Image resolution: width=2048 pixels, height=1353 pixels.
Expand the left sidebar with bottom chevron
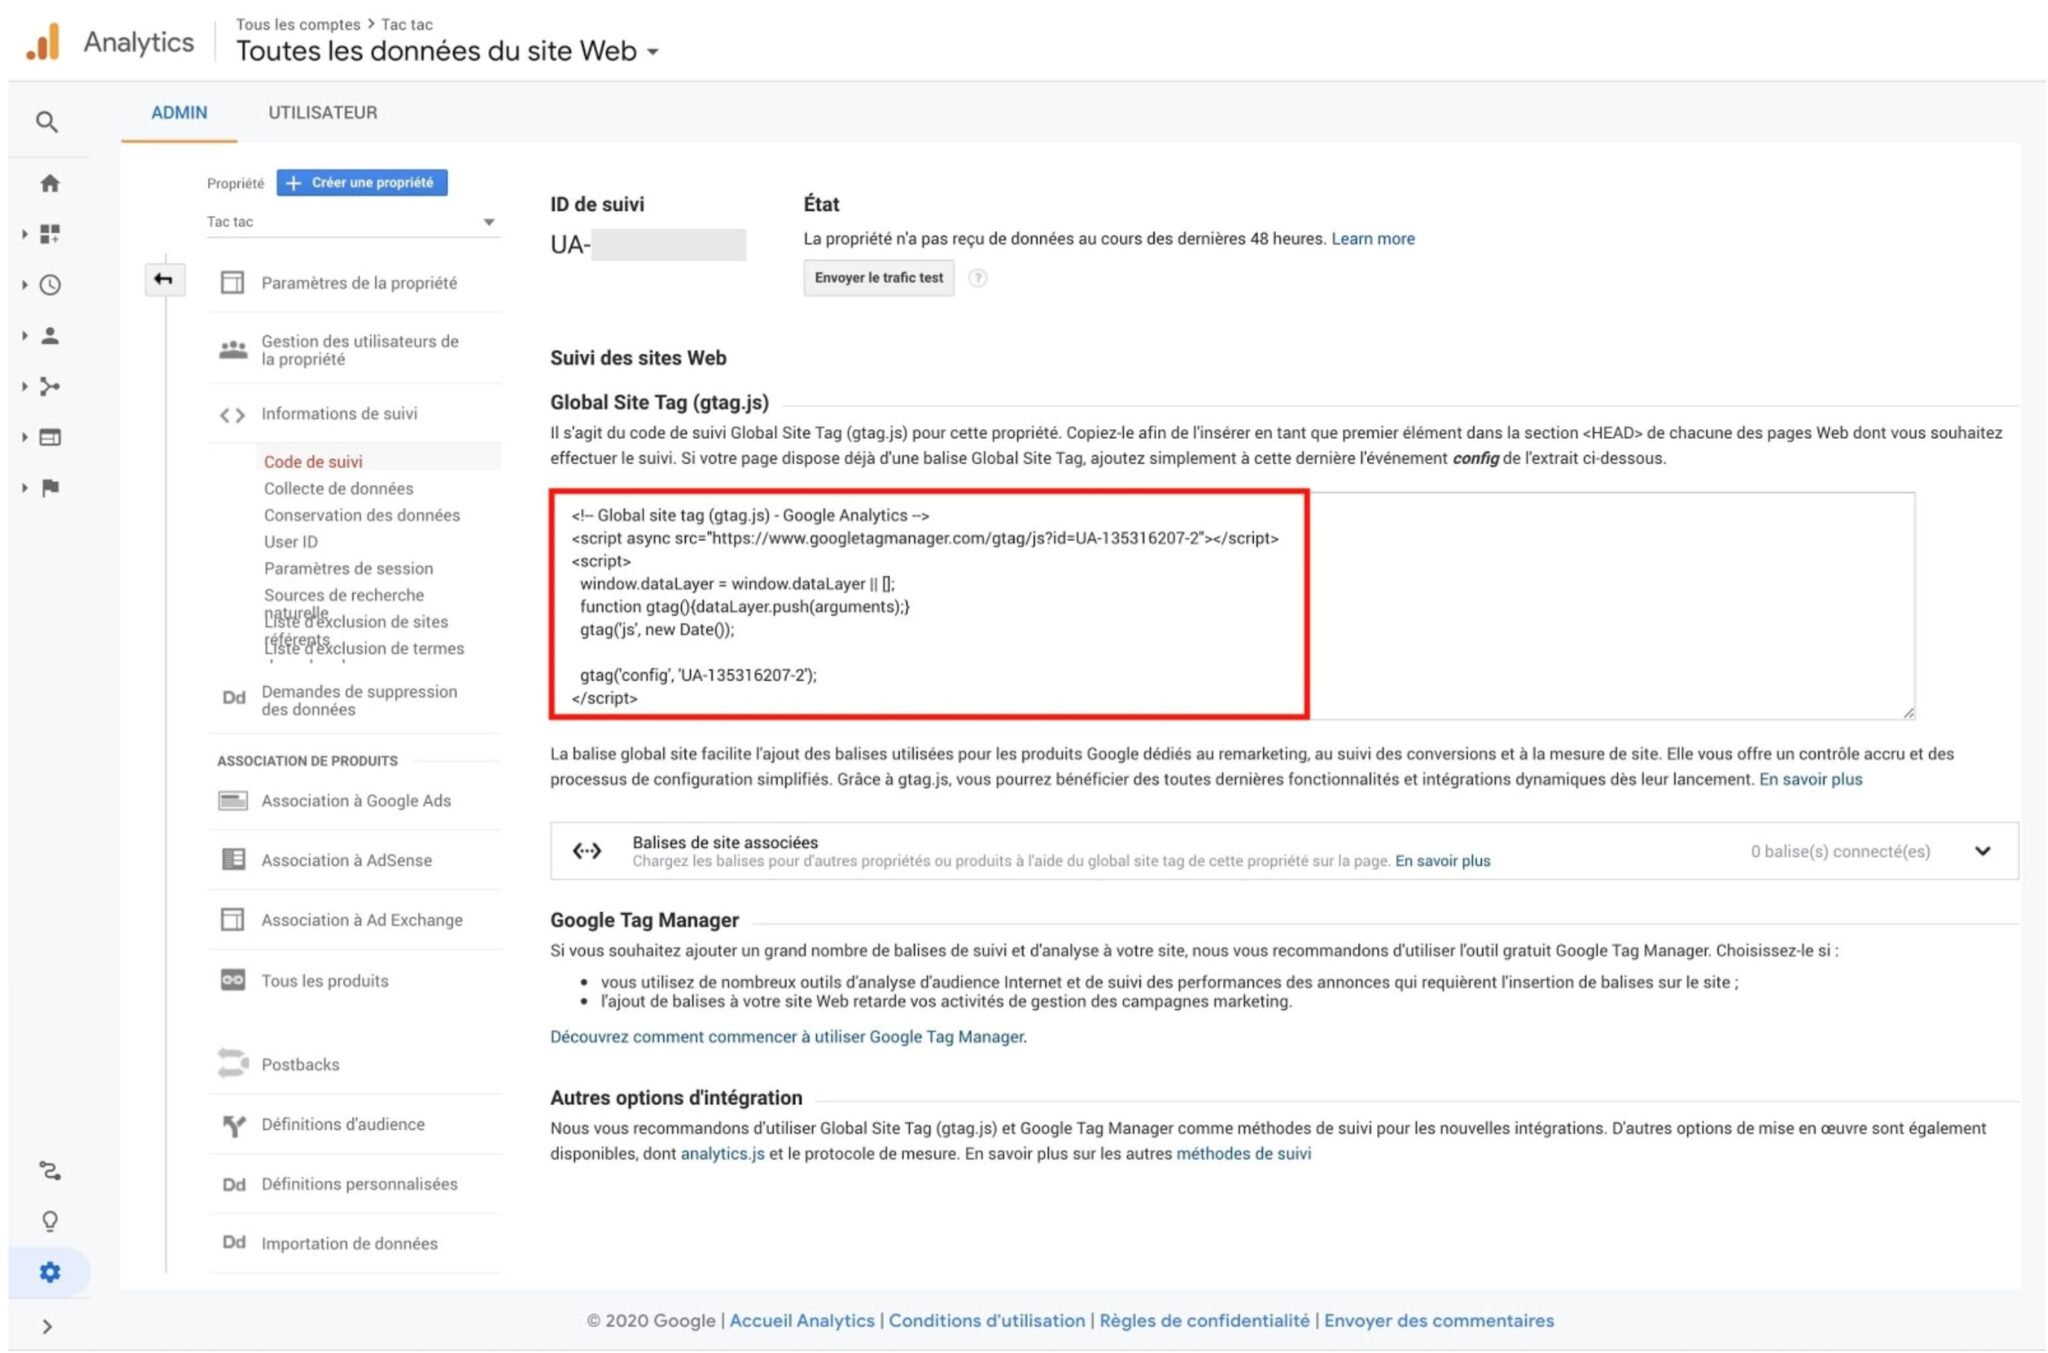coord(47,1326)
